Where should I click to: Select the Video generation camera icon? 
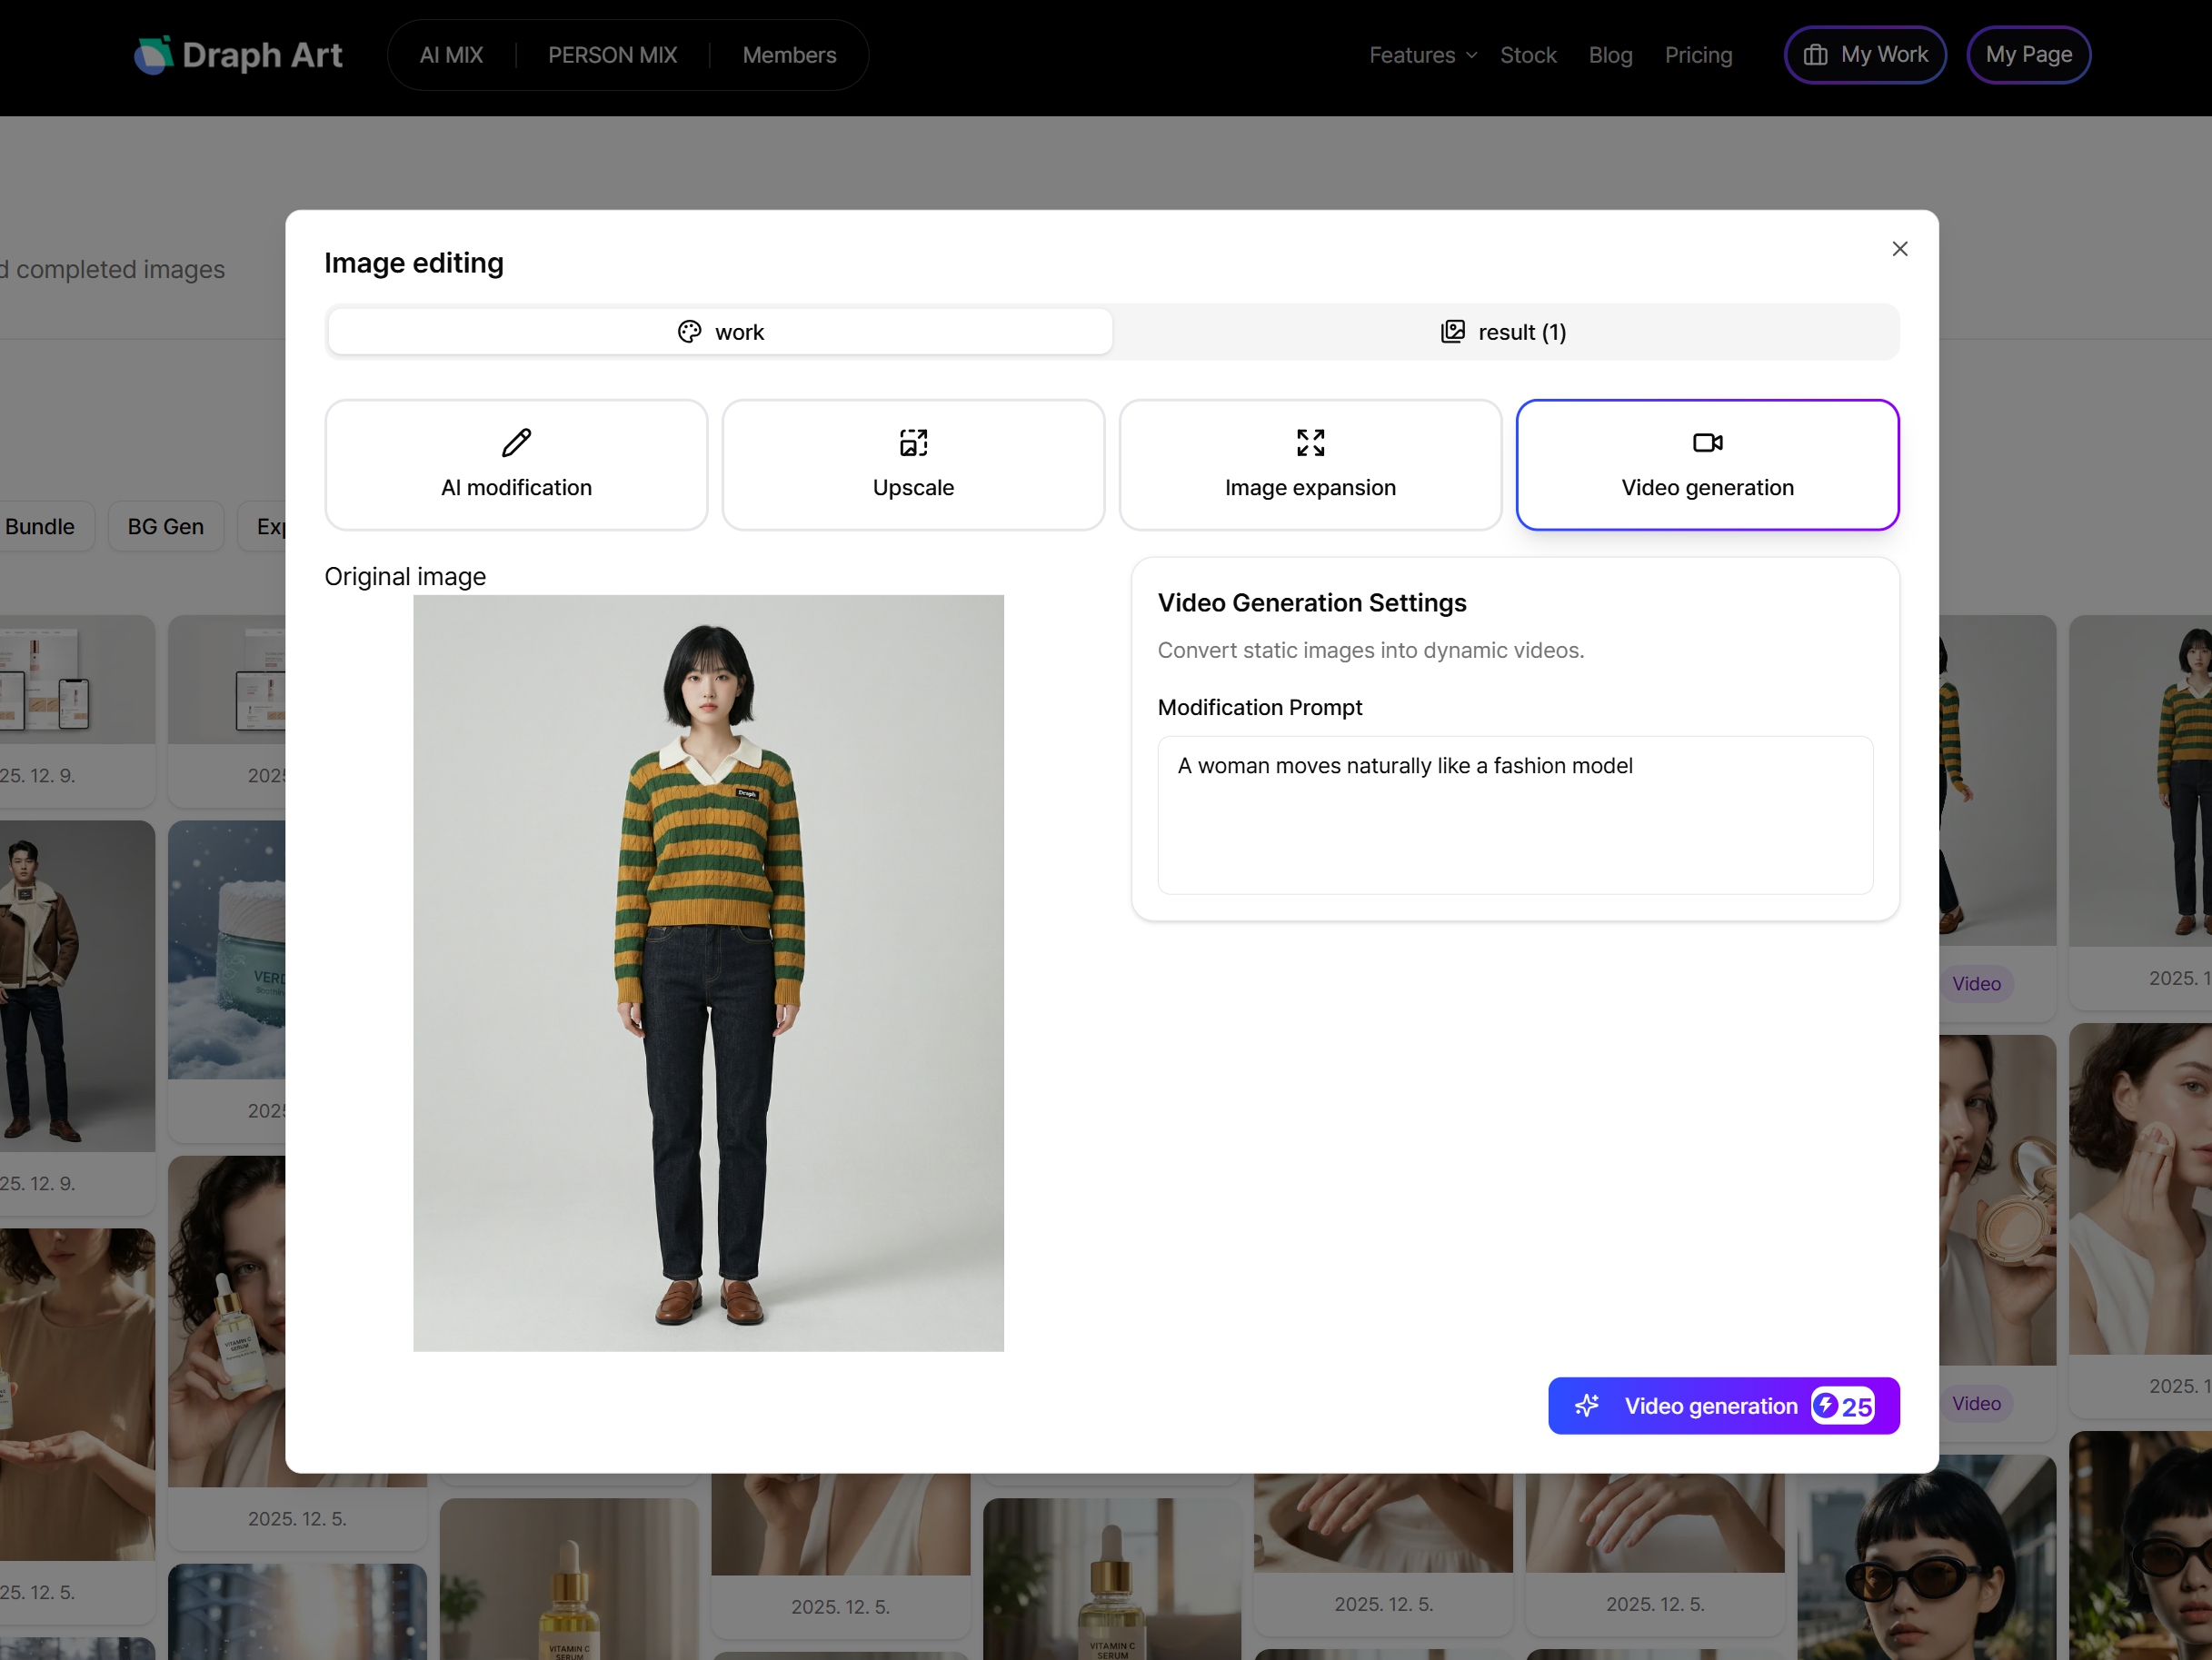(x=1707, y=442)
